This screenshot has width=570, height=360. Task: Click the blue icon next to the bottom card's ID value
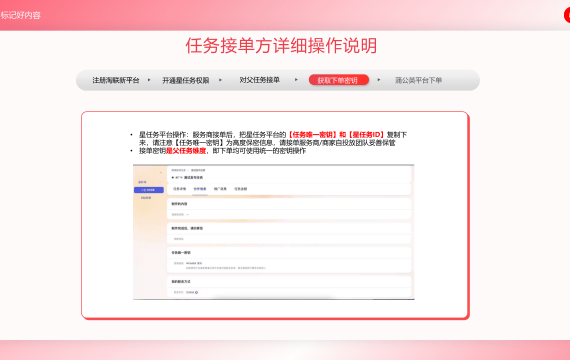click(197, 292)
